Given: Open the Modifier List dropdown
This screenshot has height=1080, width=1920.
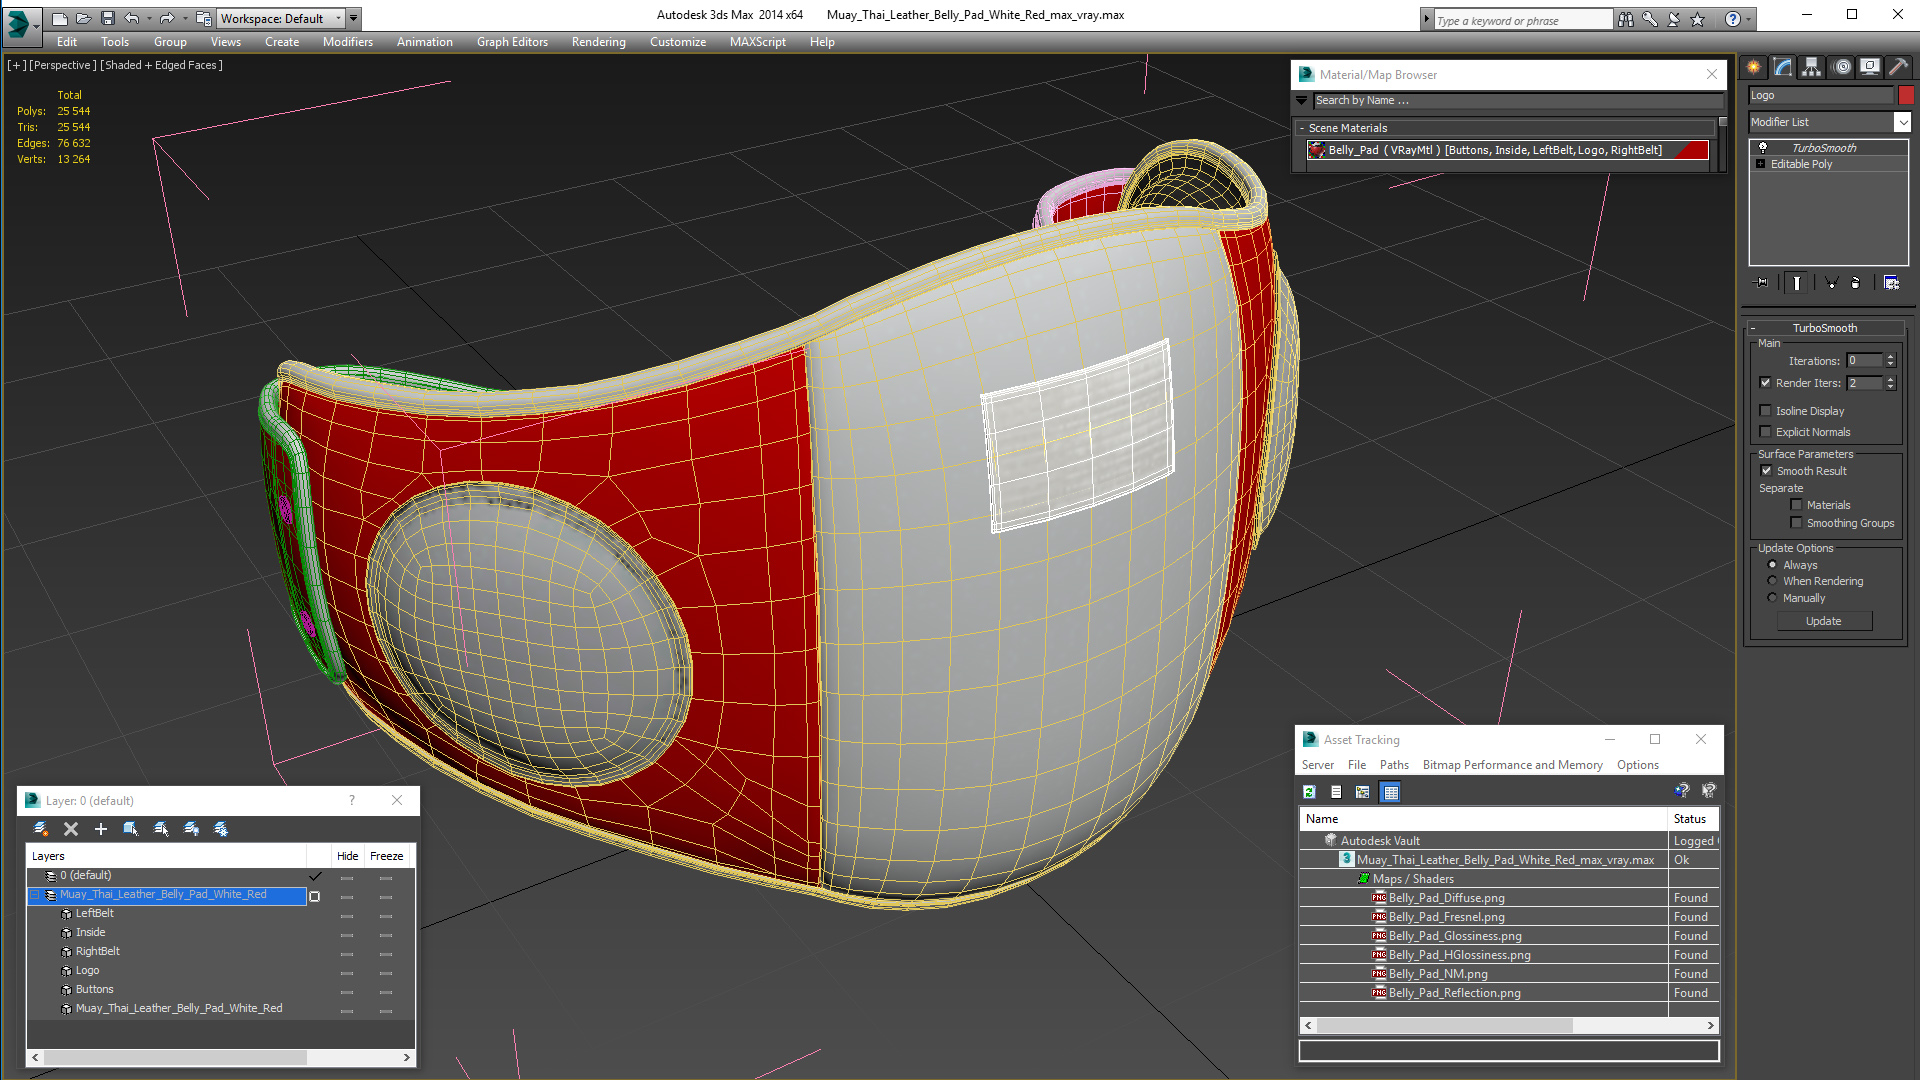Looking at the screenshot, I should pyautogui.click(x=1902, y=122).
